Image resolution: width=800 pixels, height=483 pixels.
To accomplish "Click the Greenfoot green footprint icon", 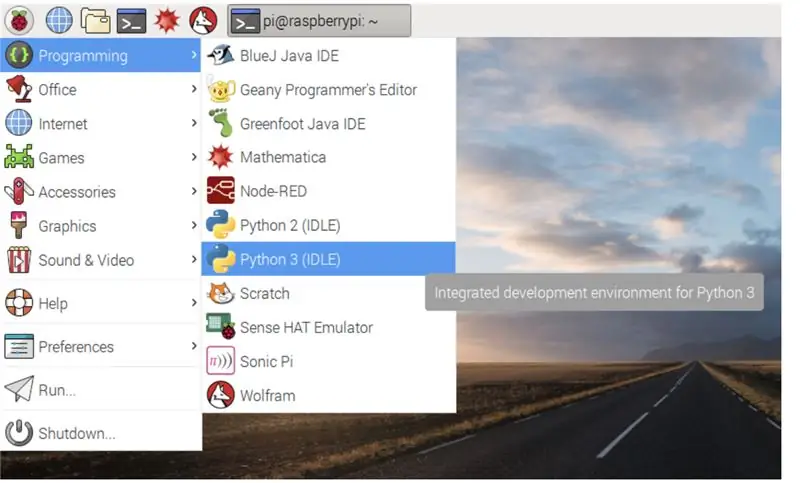I will pos(220,123).
